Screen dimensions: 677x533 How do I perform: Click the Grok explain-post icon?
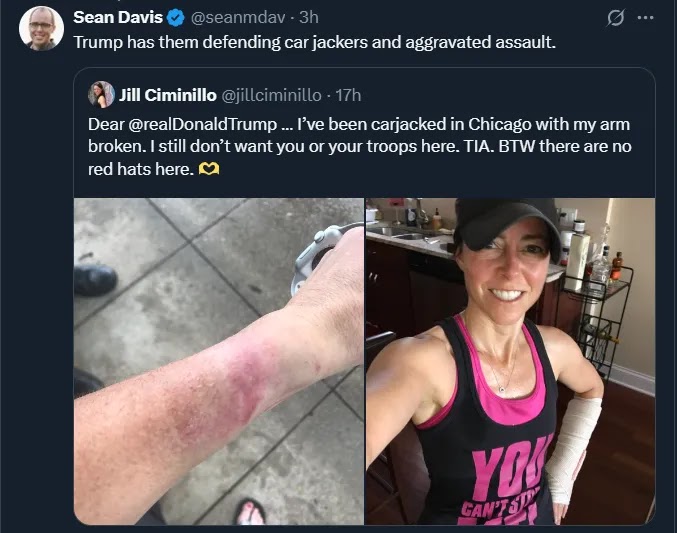[x=616, y=18]
